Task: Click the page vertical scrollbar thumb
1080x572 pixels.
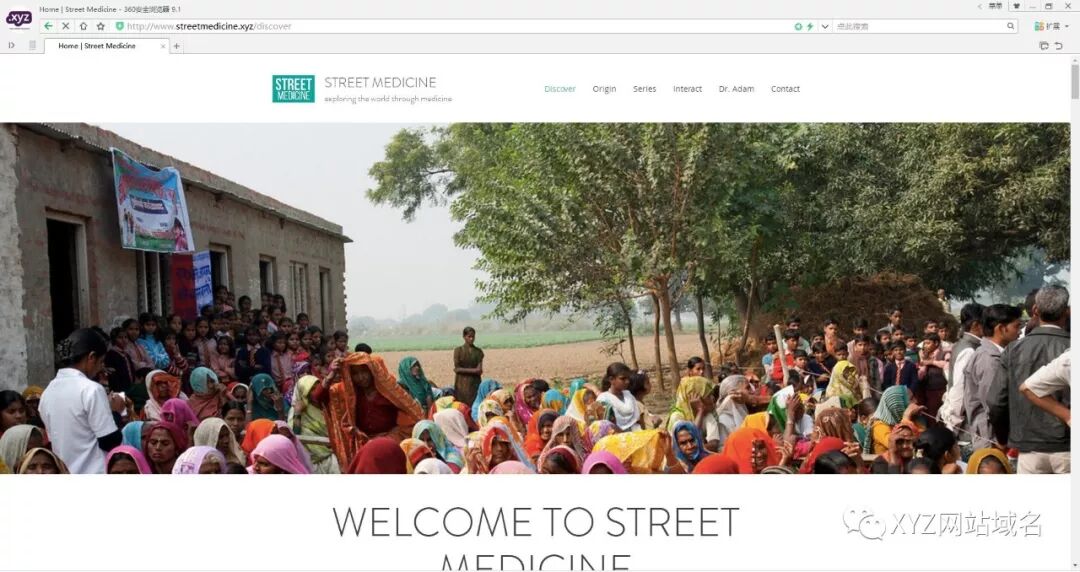Action: point(1074,82)
